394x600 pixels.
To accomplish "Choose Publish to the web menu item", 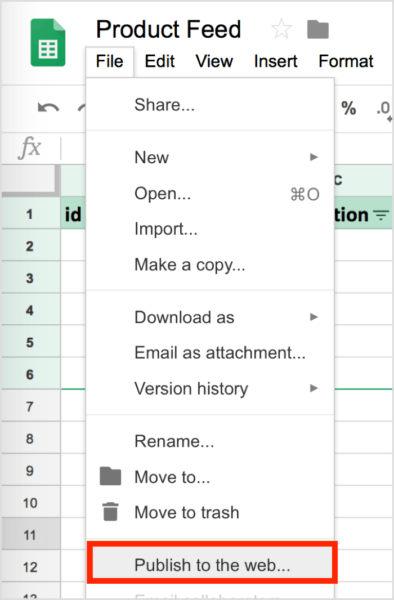I will coord(212,562).
